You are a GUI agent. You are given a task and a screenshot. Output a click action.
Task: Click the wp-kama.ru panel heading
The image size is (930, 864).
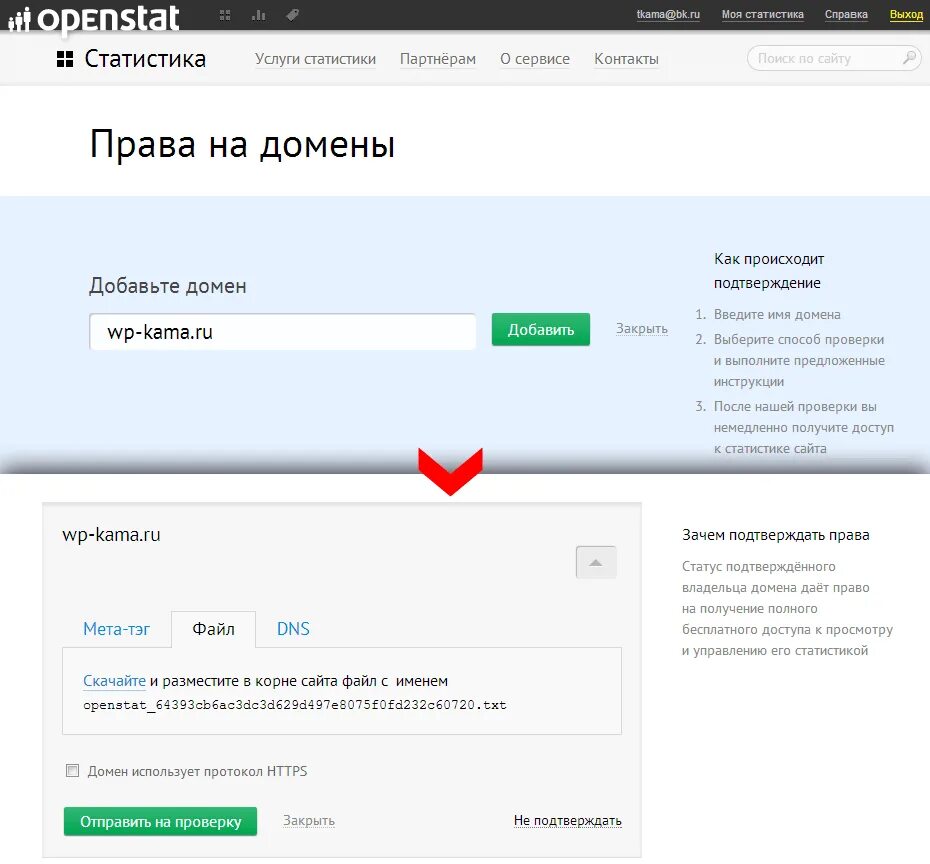[112, 534]
